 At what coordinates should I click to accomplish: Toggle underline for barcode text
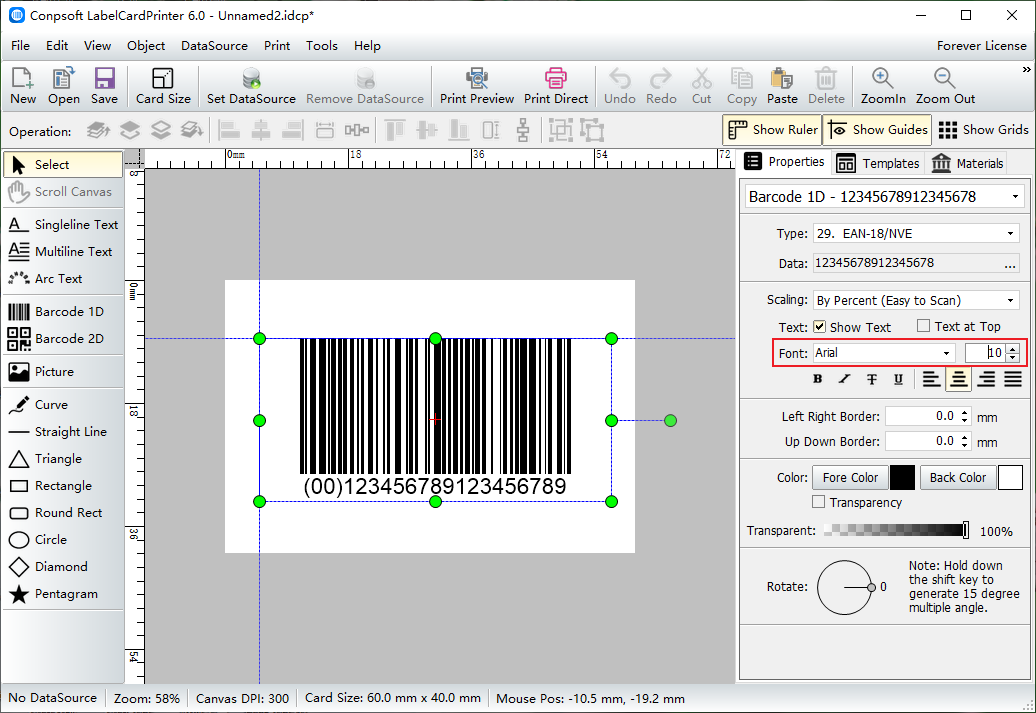click(899, 379)
